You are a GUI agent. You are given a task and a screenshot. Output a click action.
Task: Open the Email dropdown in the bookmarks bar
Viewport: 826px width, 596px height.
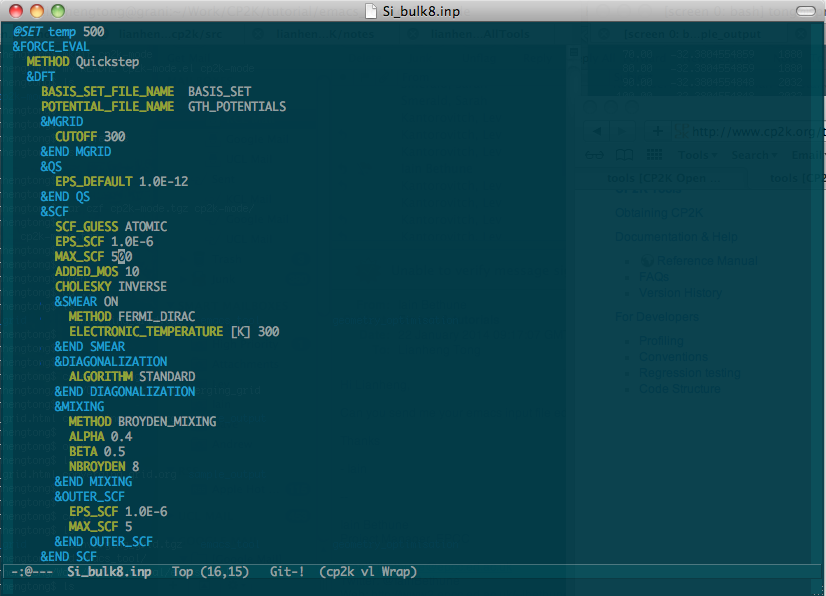pos(808,154)
